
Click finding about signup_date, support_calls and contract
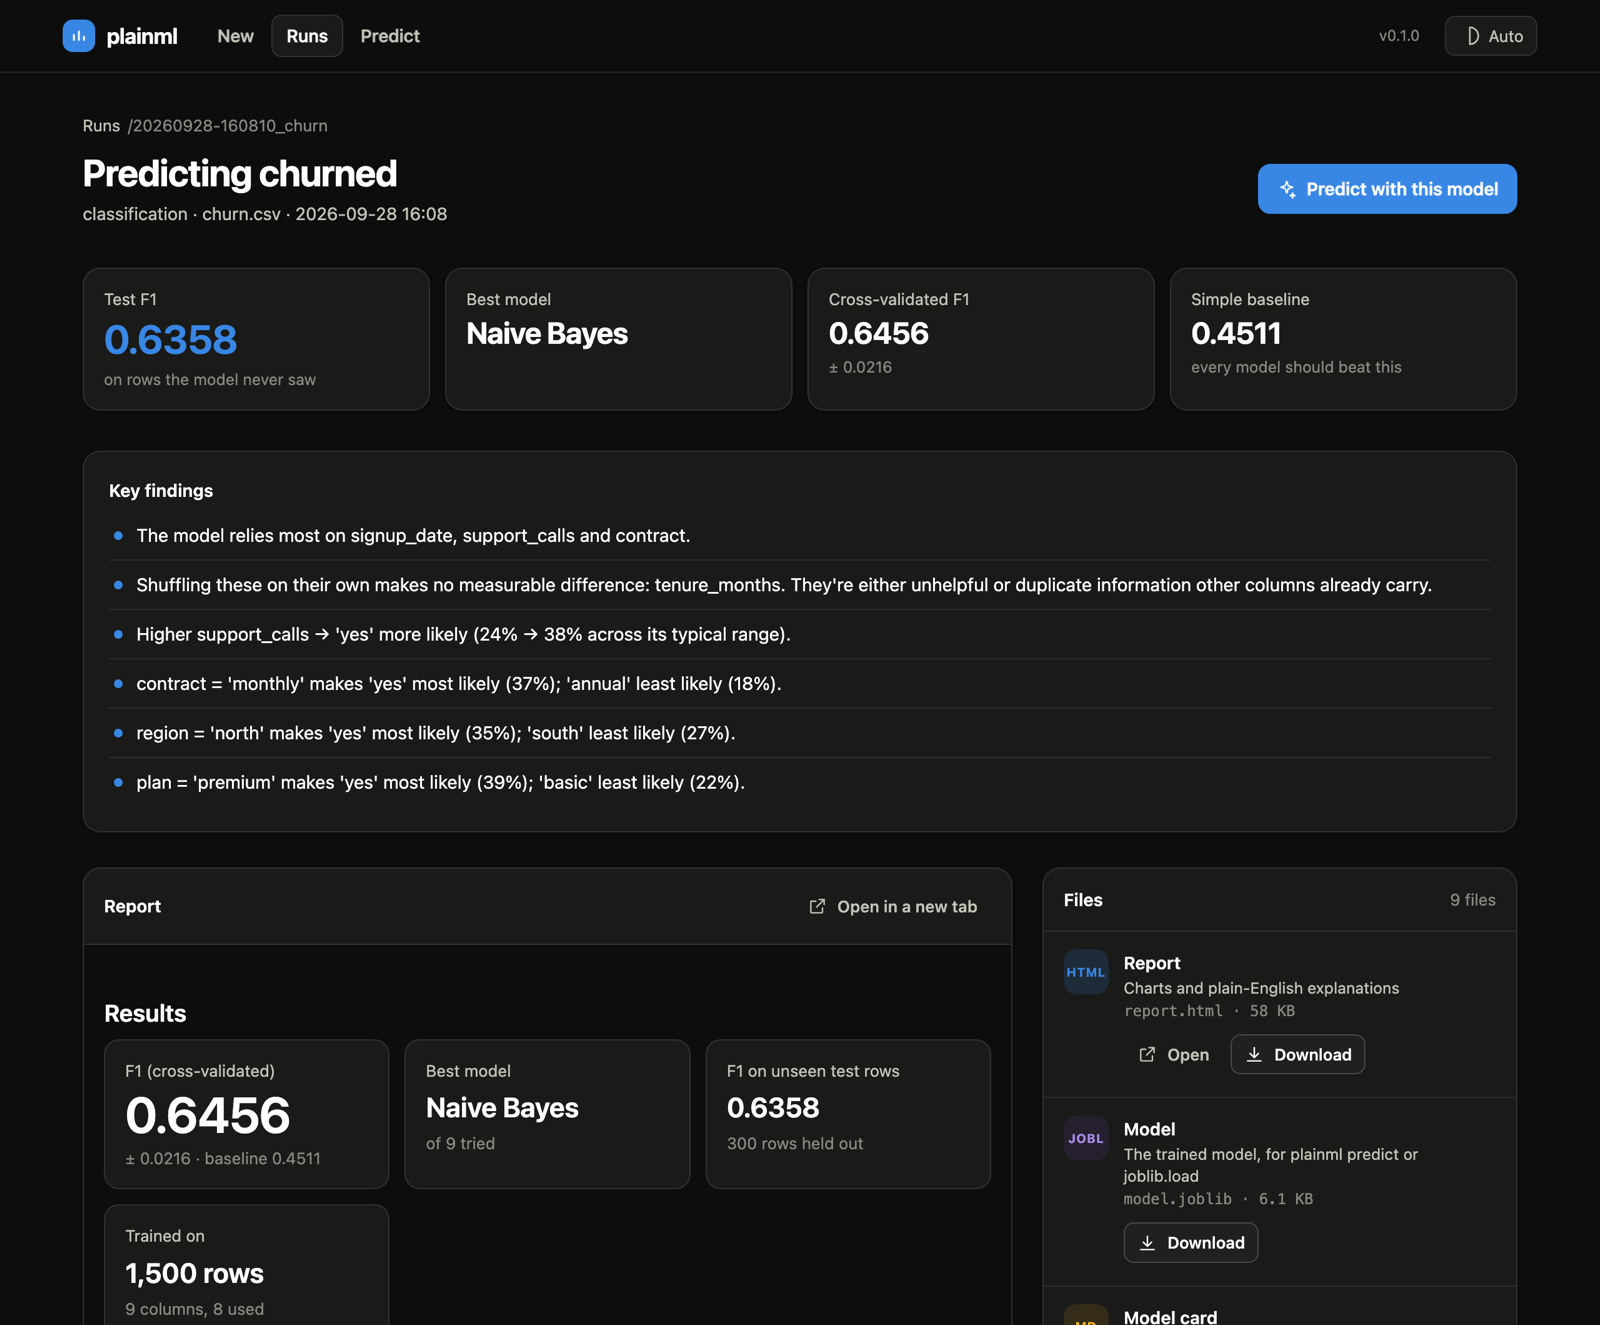(x=413, y=536)
